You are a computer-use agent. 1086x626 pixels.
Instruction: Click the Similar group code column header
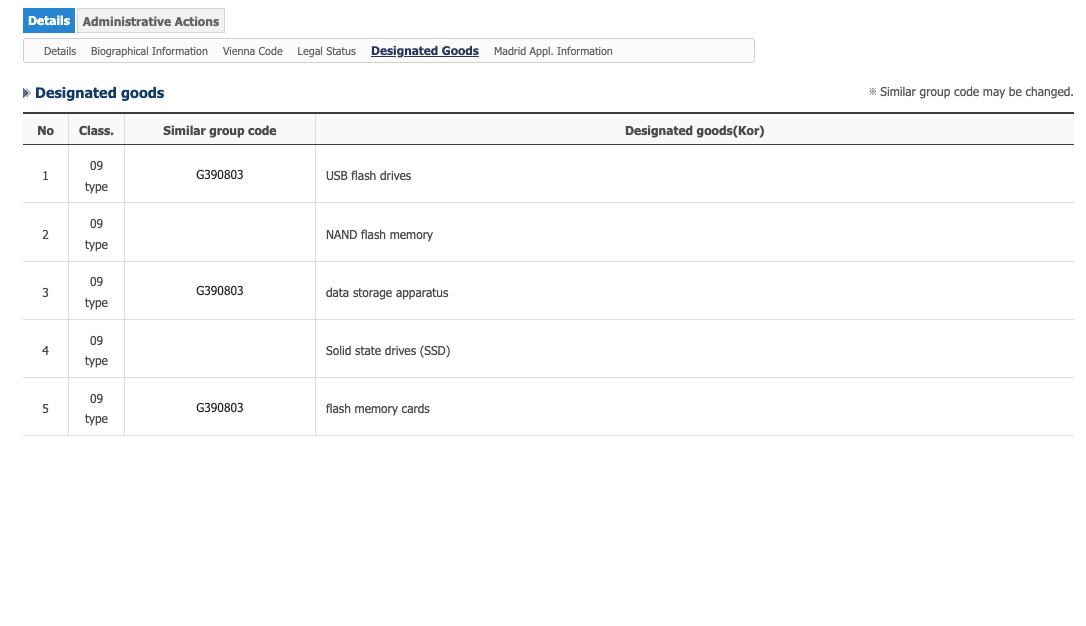point(219,130)
